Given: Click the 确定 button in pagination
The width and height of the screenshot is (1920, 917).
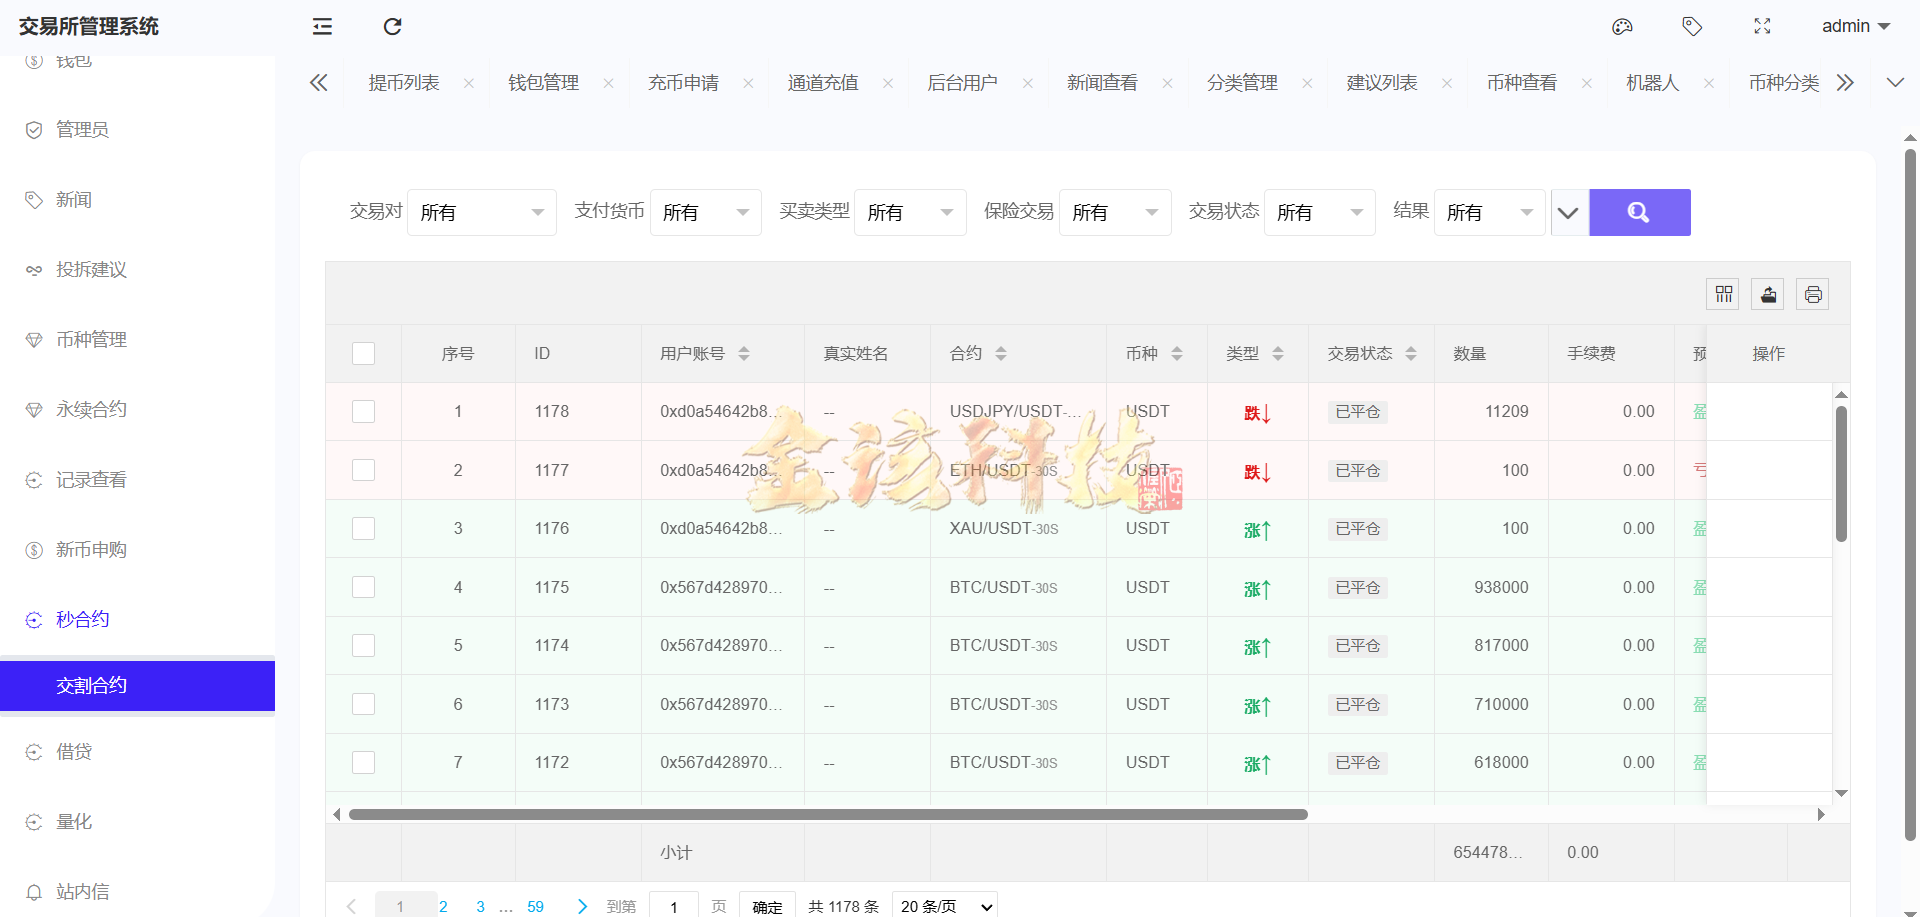Looking at the screenshot, I should click(767, 906).
